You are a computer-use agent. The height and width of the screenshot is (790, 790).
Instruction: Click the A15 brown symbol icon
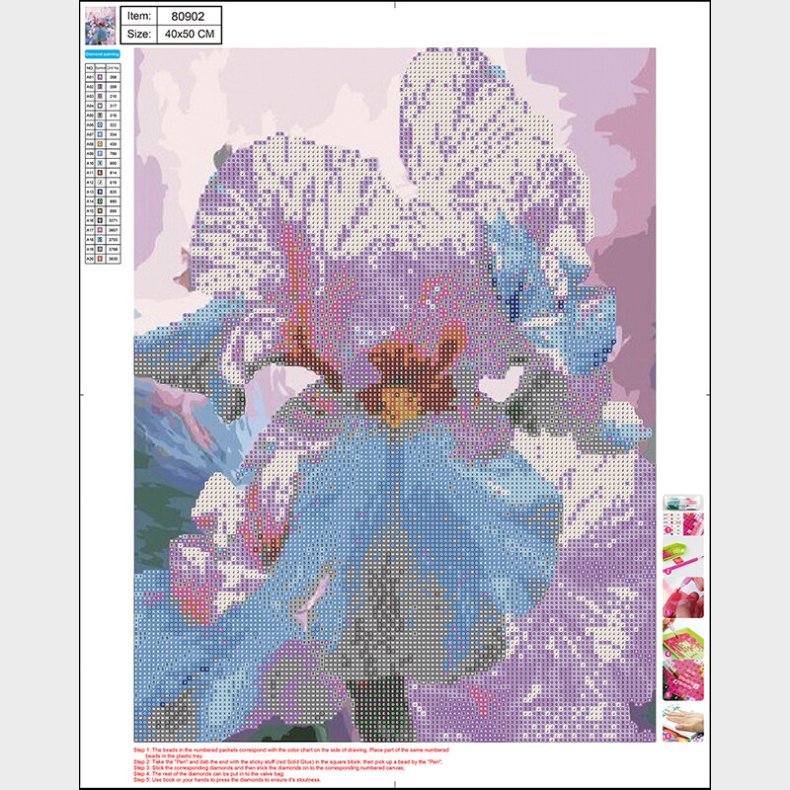click(100, 211)
